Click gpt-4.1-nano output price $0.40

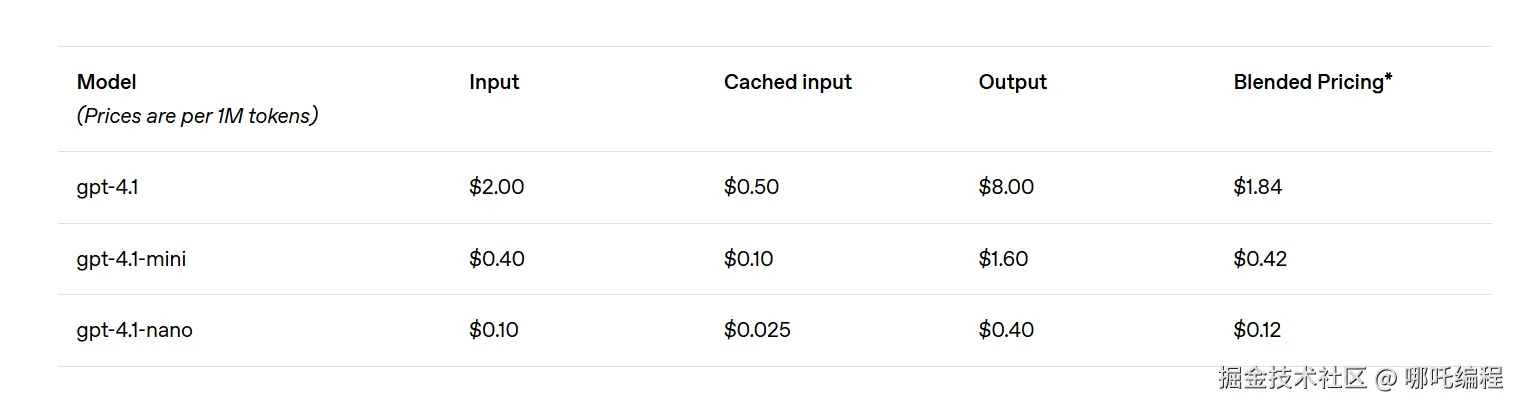coord(1006,330)
